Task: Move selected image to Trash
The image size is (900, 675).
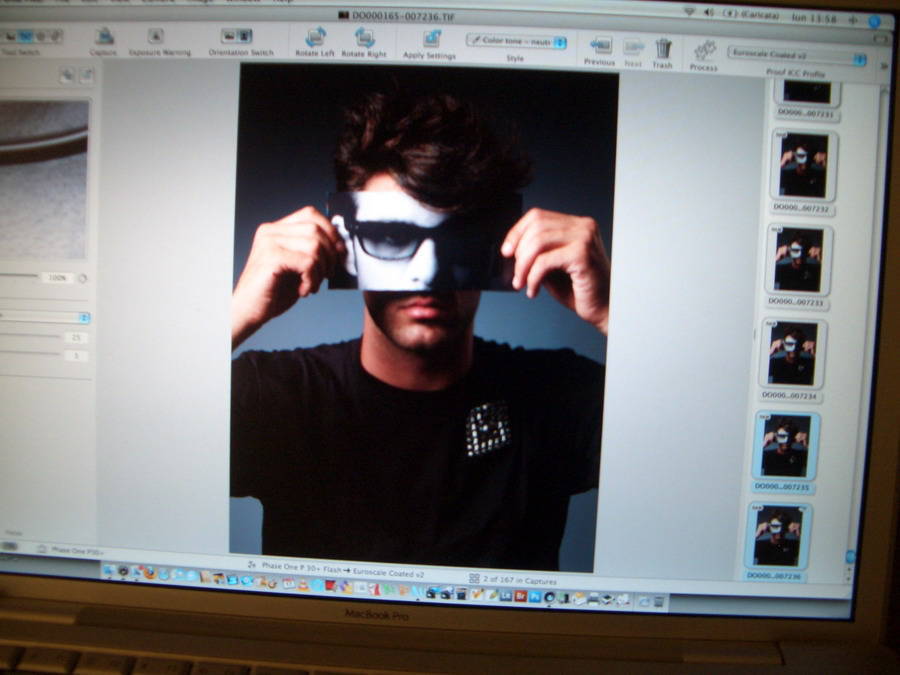Action: point(663,48)
